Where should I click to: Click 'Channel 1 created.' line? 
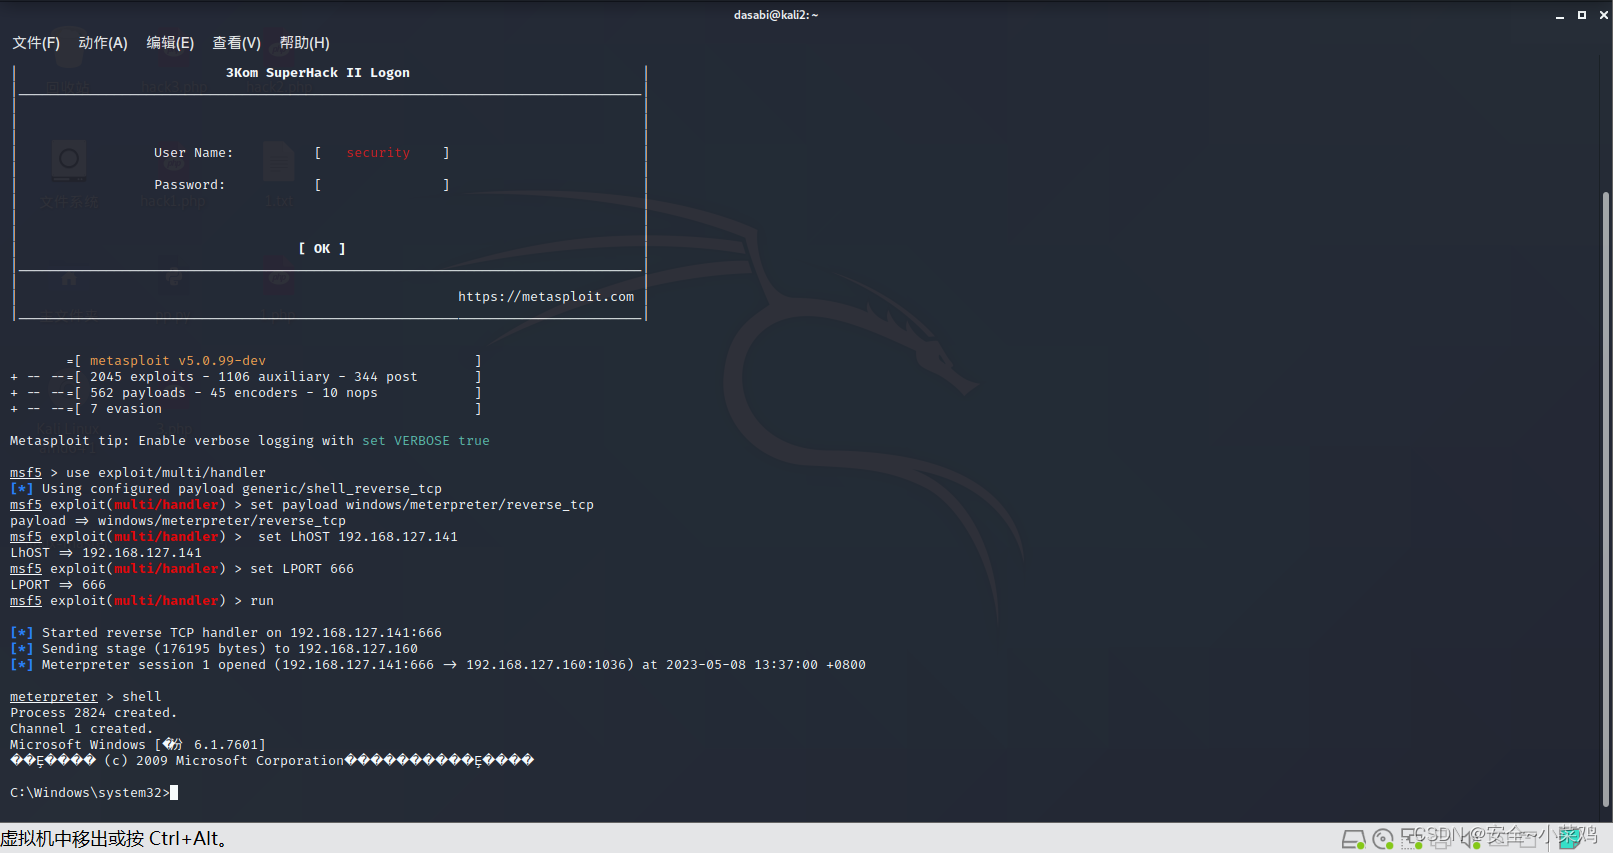coord(82,729)
